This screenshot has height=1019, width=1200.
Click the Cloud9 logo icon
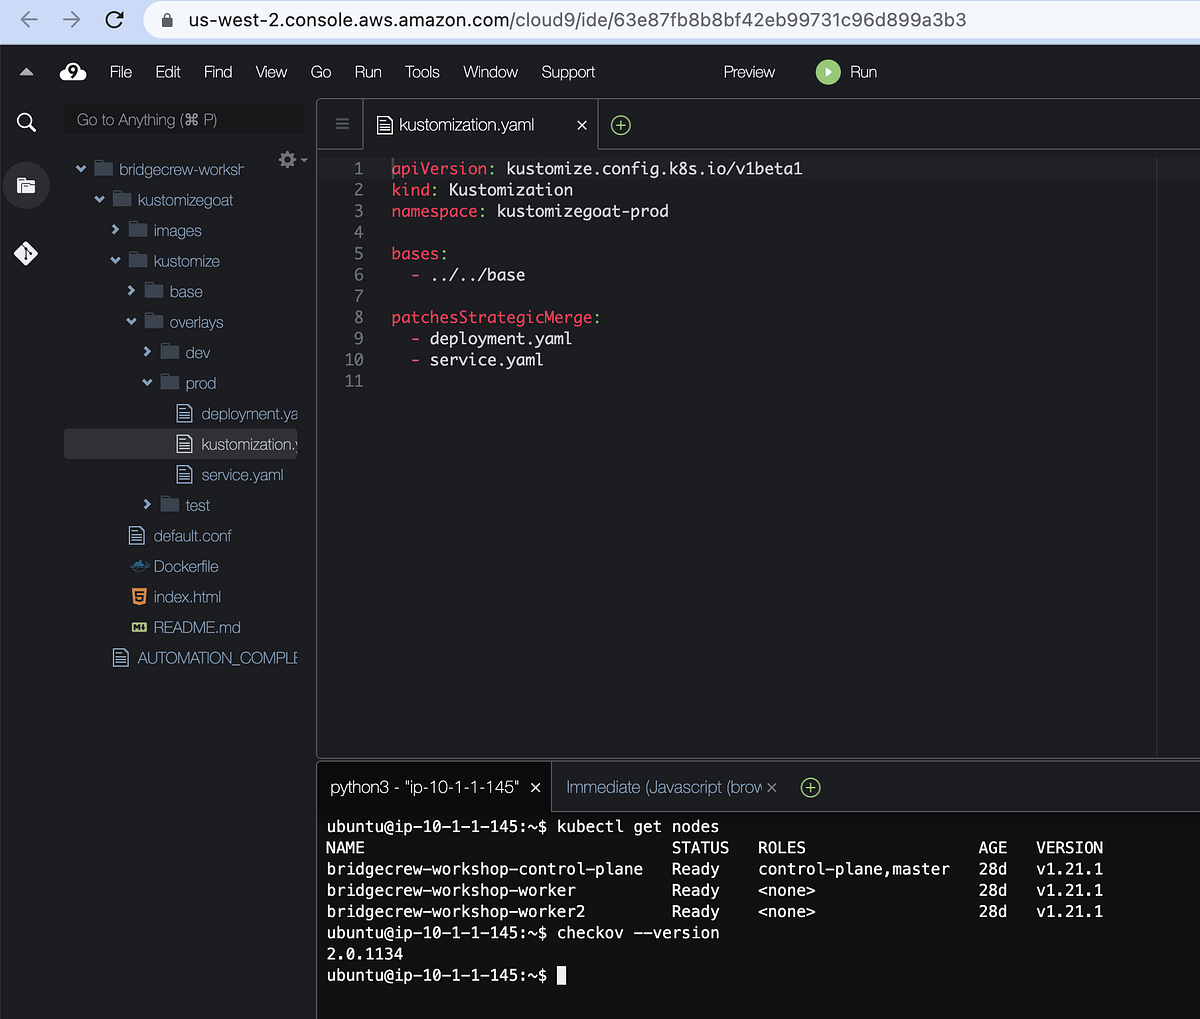click(73, 71)
